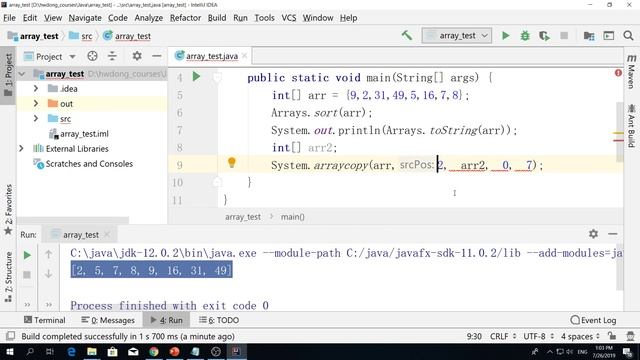Start debugging with the bug icon
This screenshot has width=640, height=360.
coord(525,36)
